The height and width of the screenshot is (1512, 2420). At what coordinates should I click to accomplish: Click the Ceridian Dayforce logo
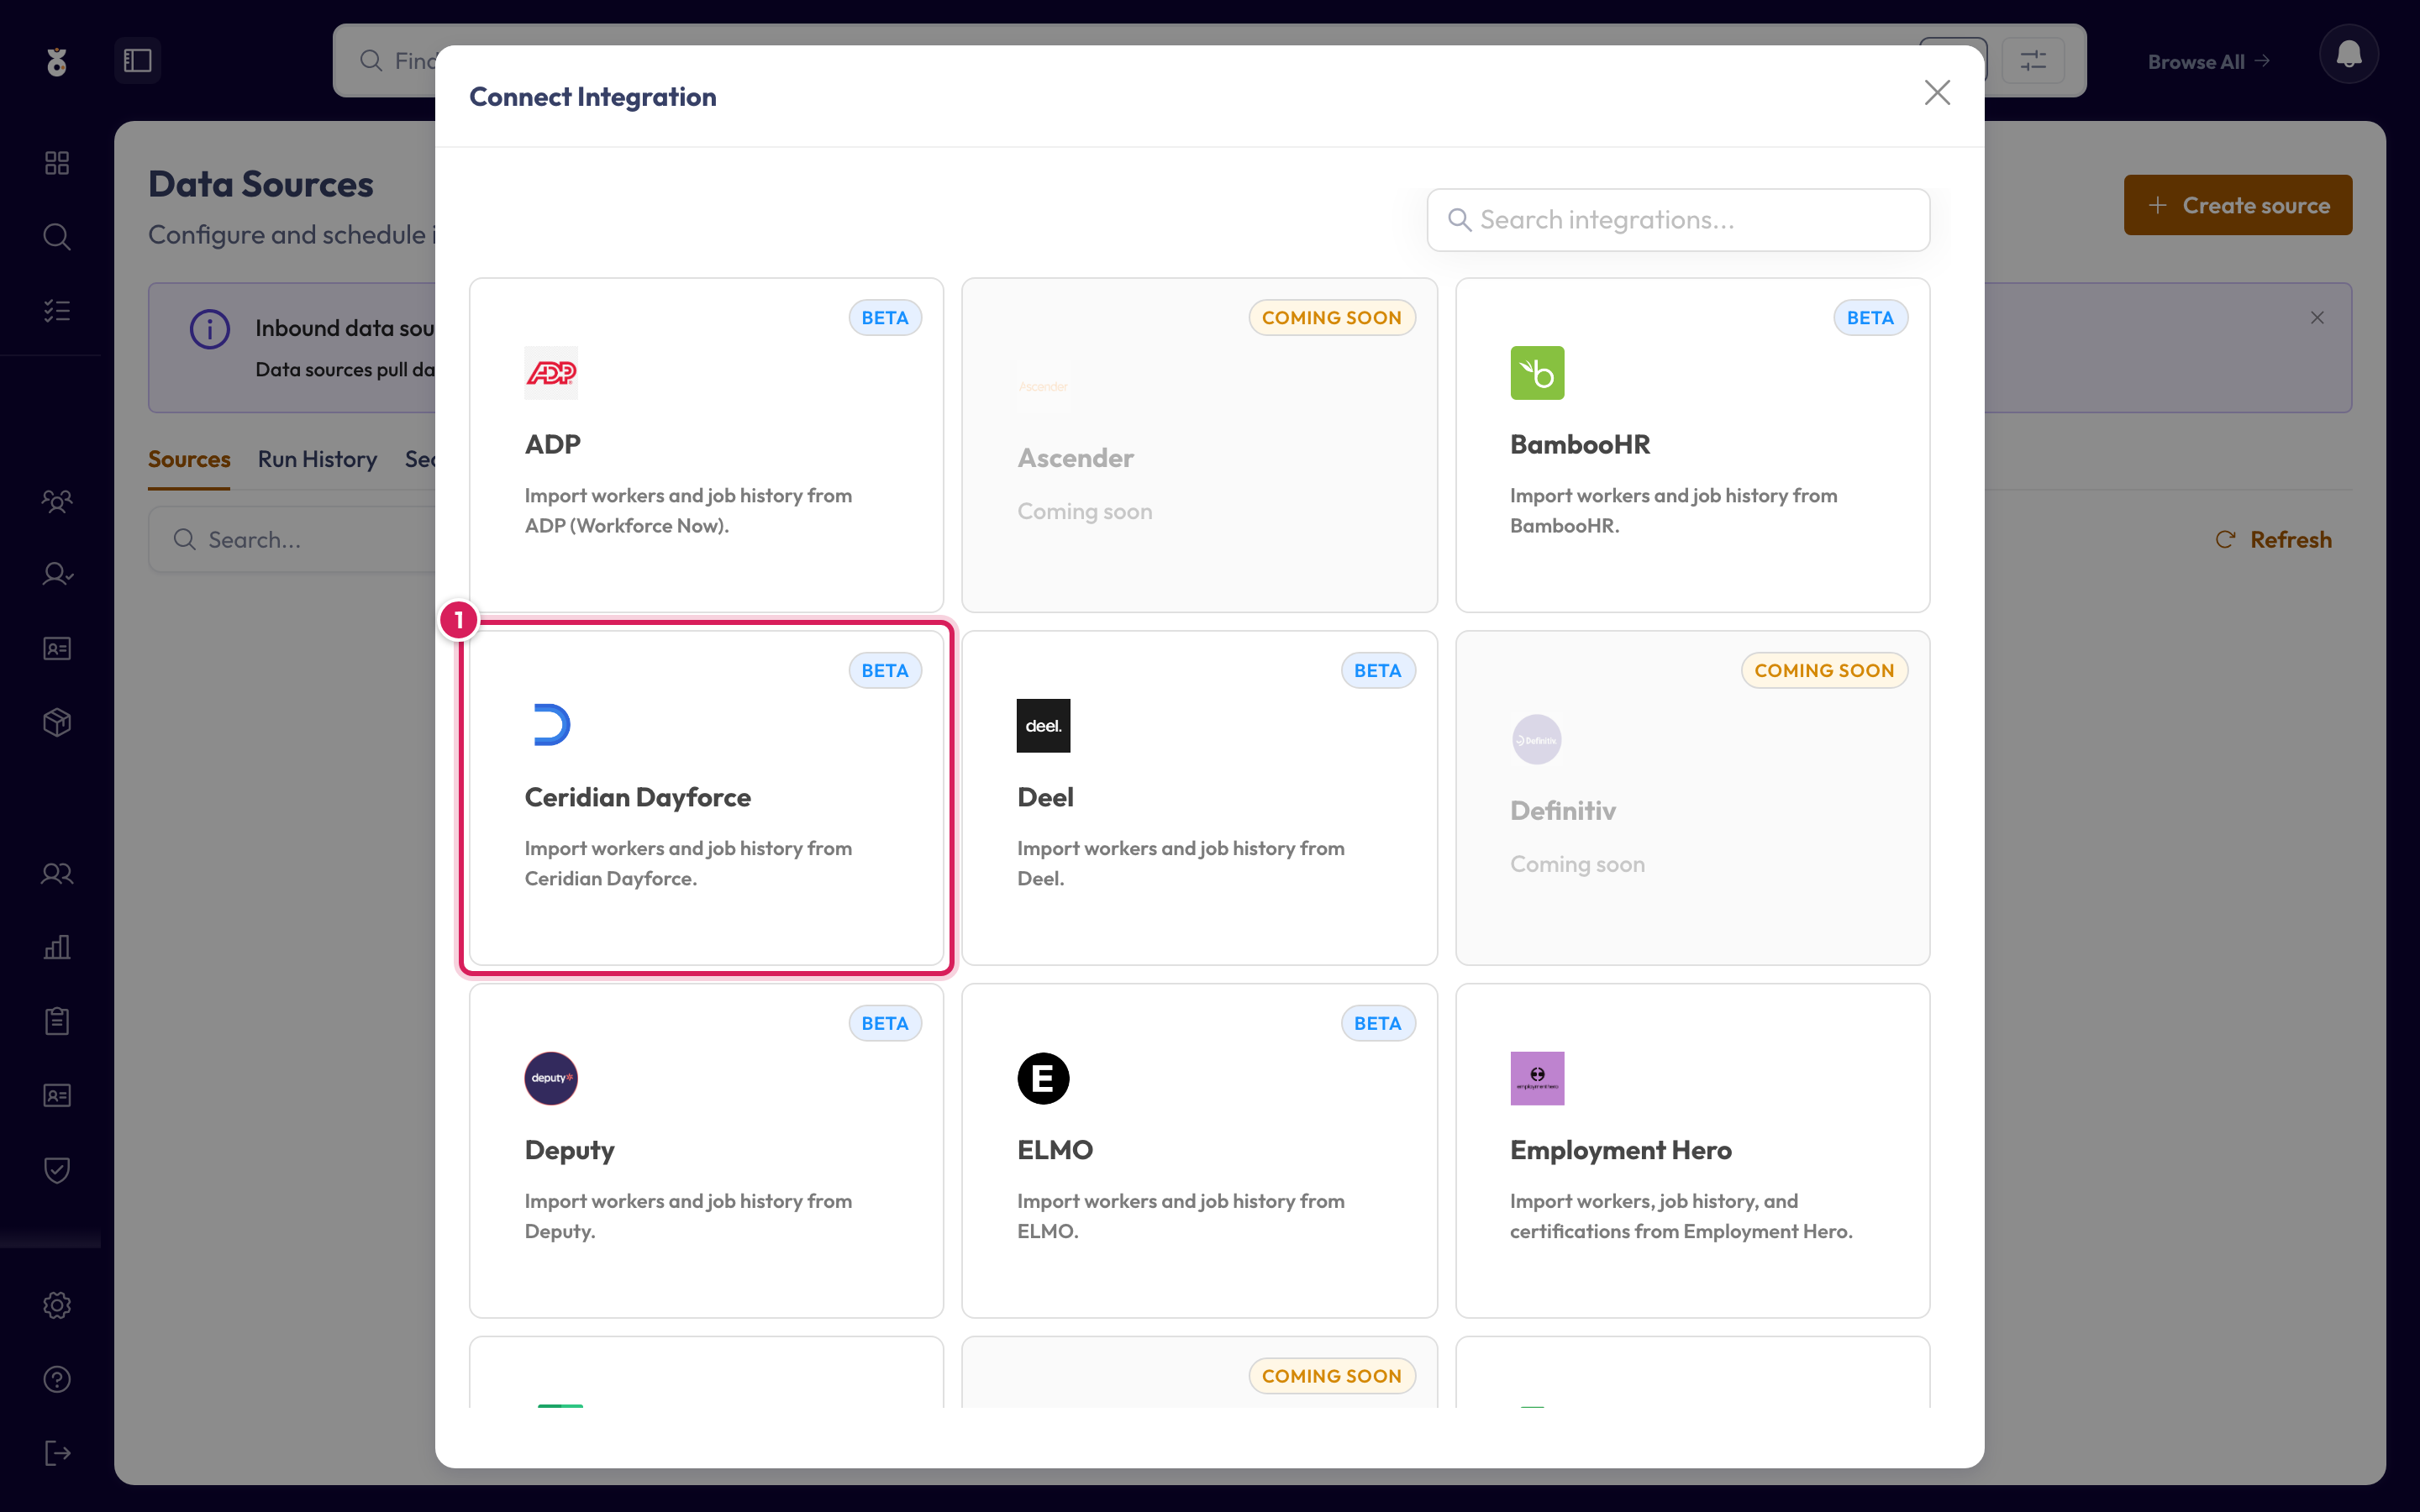pos(551,726)
